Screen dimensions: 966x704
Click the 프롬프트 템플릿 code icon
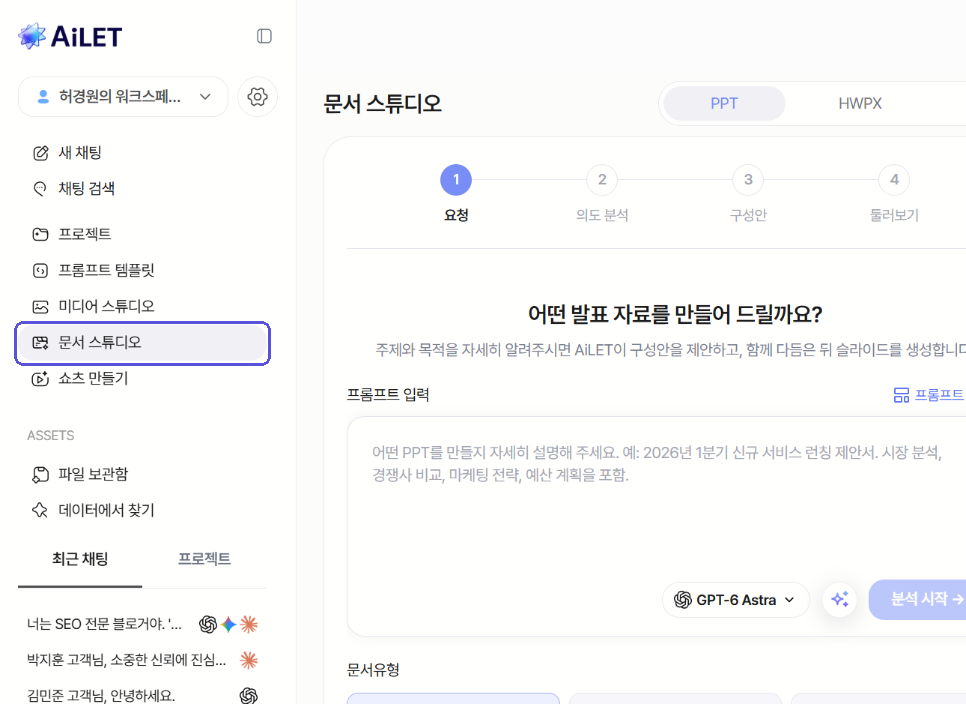[x=40, y=270]
